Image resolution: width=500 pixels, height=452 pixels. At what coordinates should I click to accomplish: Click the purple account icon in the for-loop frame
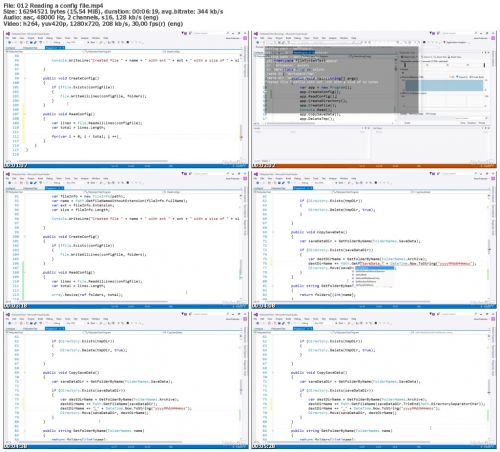245,38
